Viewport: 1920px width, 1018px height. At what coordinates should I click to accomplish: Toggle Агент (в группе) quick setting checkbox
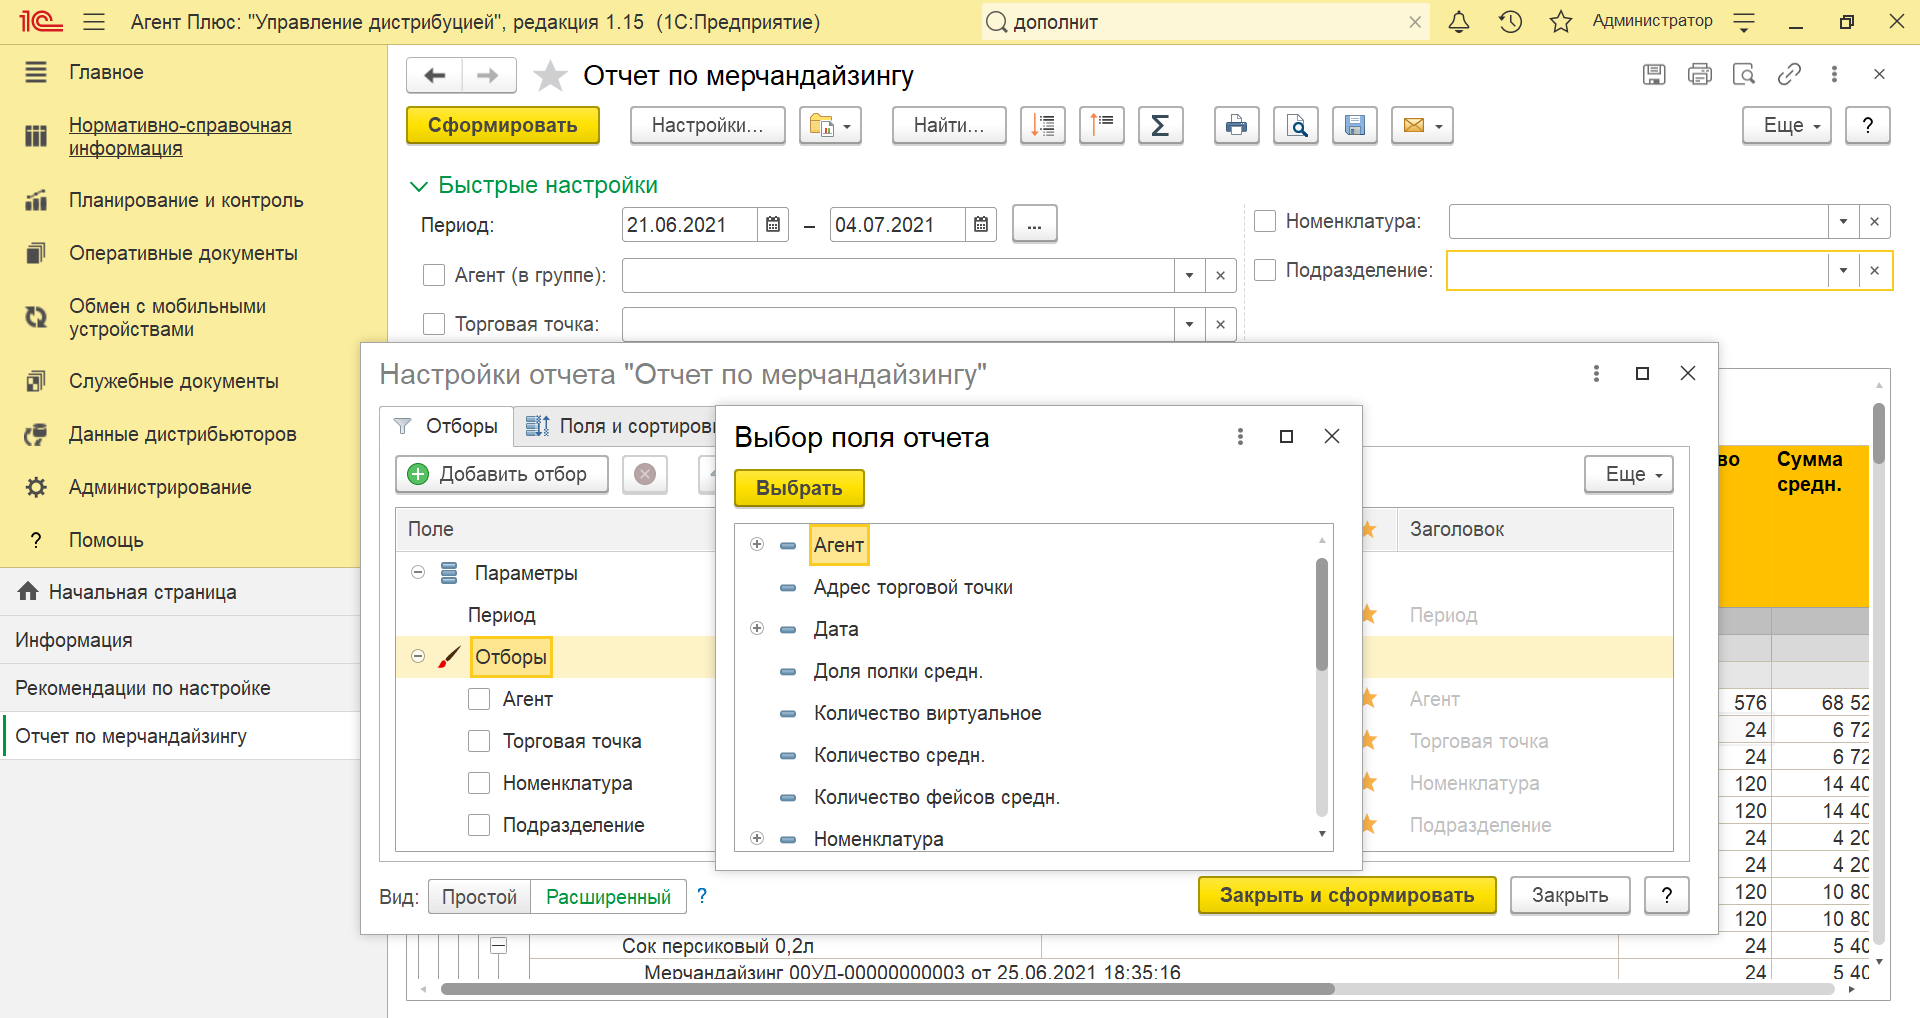click(x=434, y=275)
